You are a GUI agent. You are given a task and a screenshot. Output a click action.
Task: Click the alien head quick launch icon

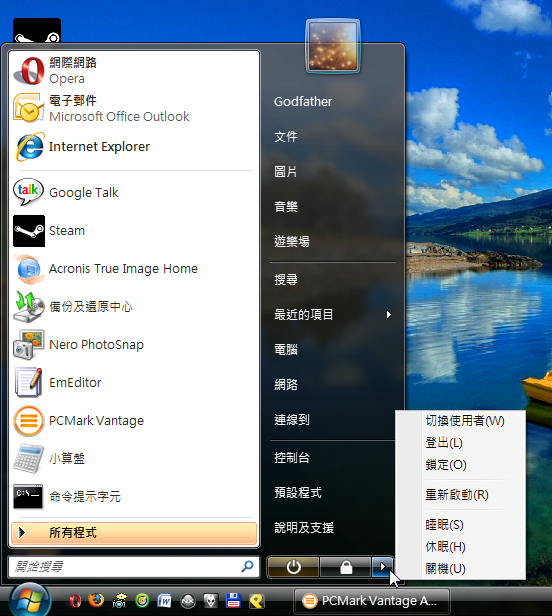pyautogui.click(x=211, y=601)
